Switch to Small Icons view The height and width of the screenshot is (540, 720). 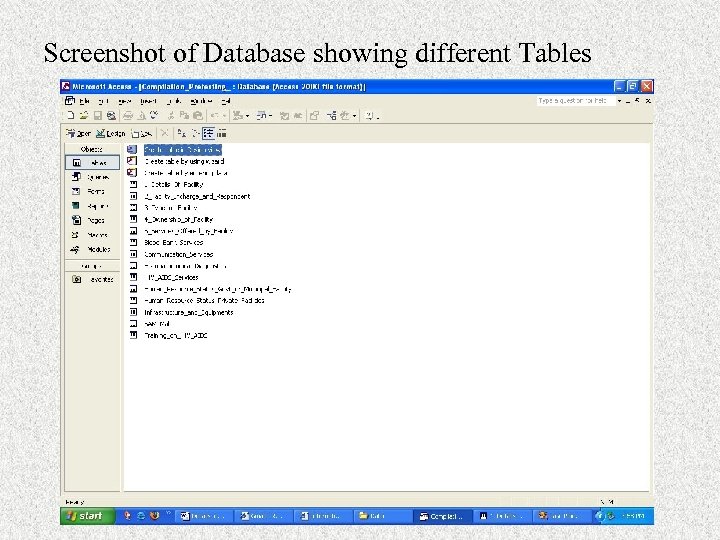coord(195,133)
